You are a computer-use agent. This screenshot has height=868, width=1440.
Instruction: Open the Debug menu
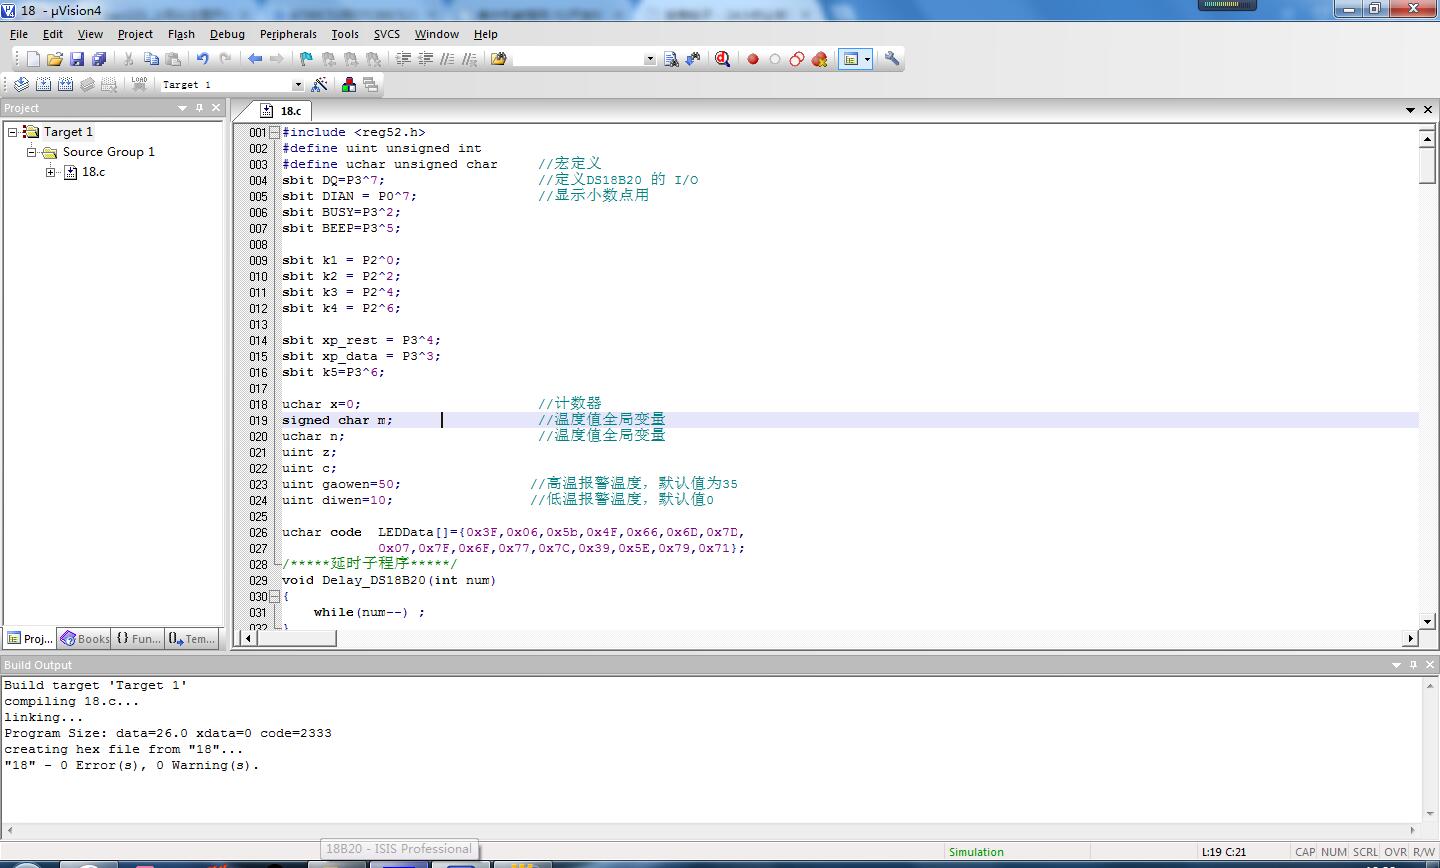click(227, 34)
